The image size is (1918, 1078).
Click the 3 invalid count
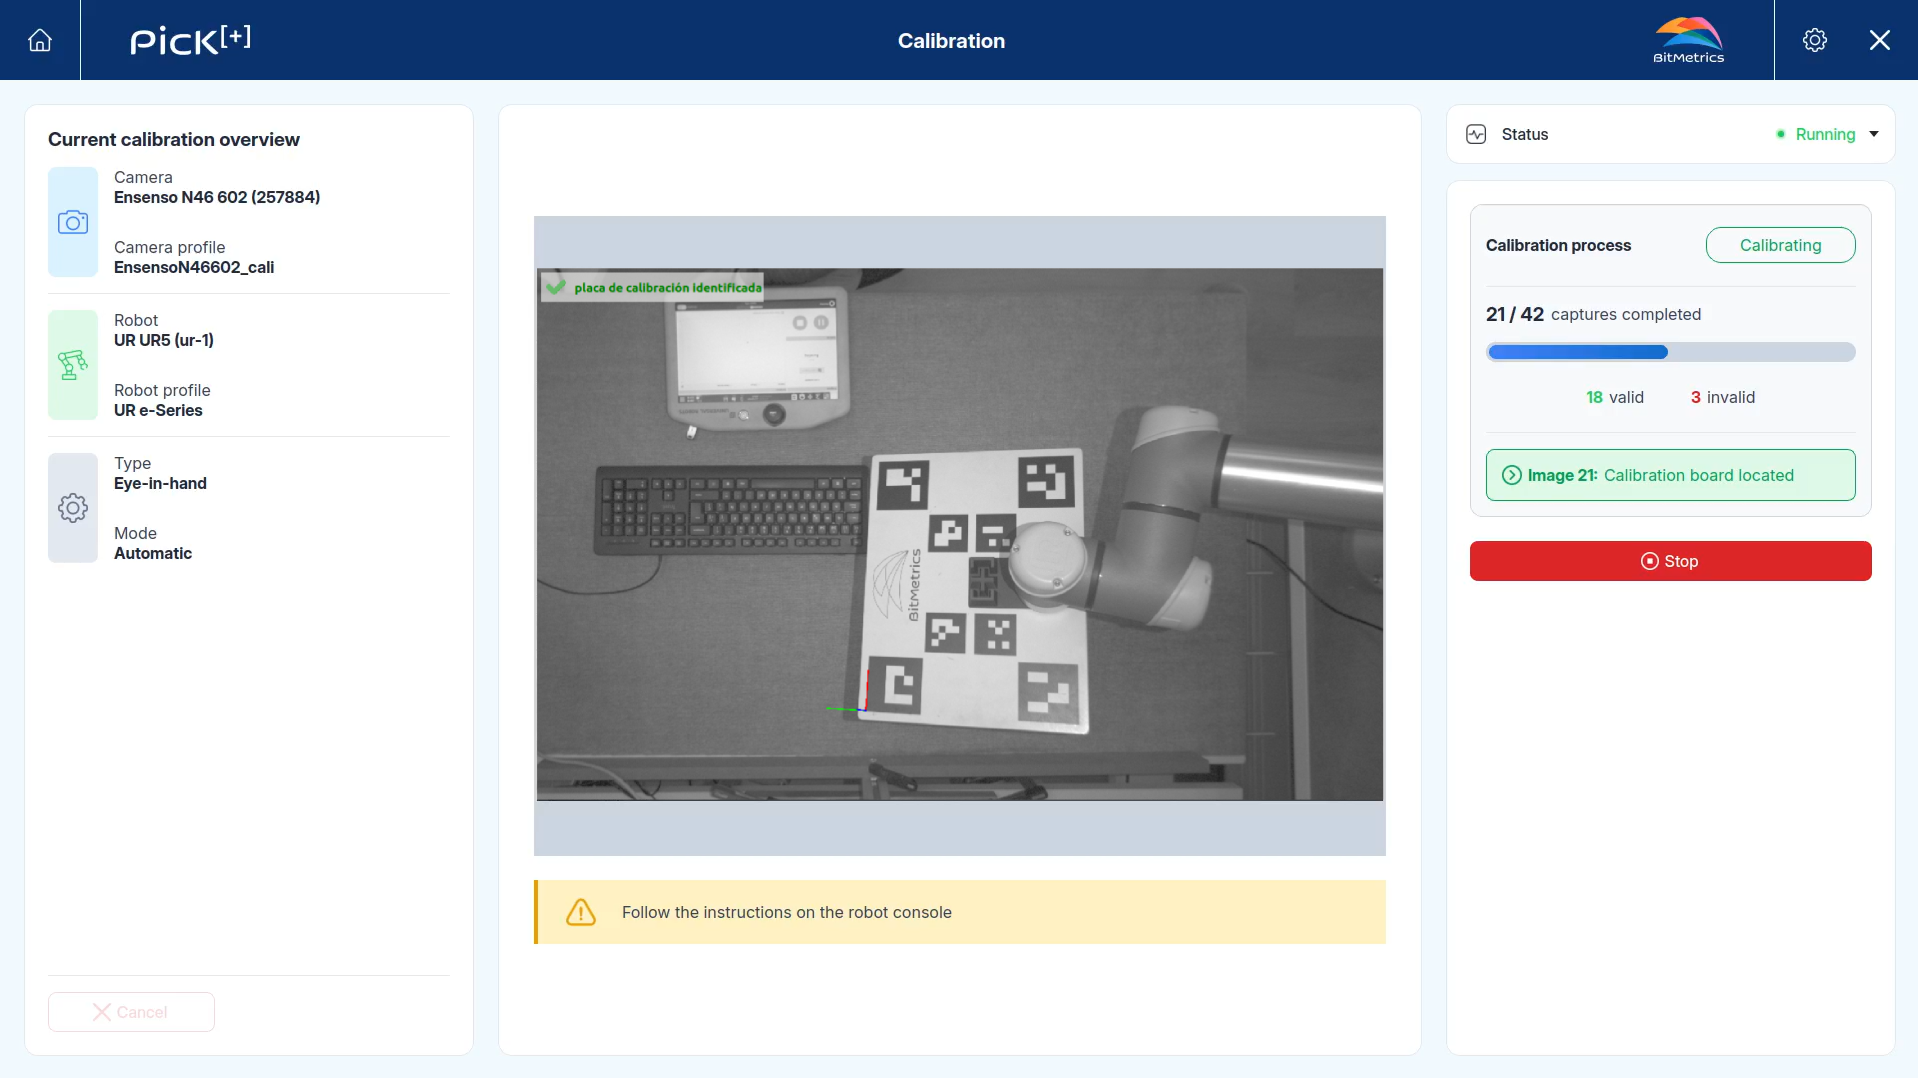tap(1722, 397)
